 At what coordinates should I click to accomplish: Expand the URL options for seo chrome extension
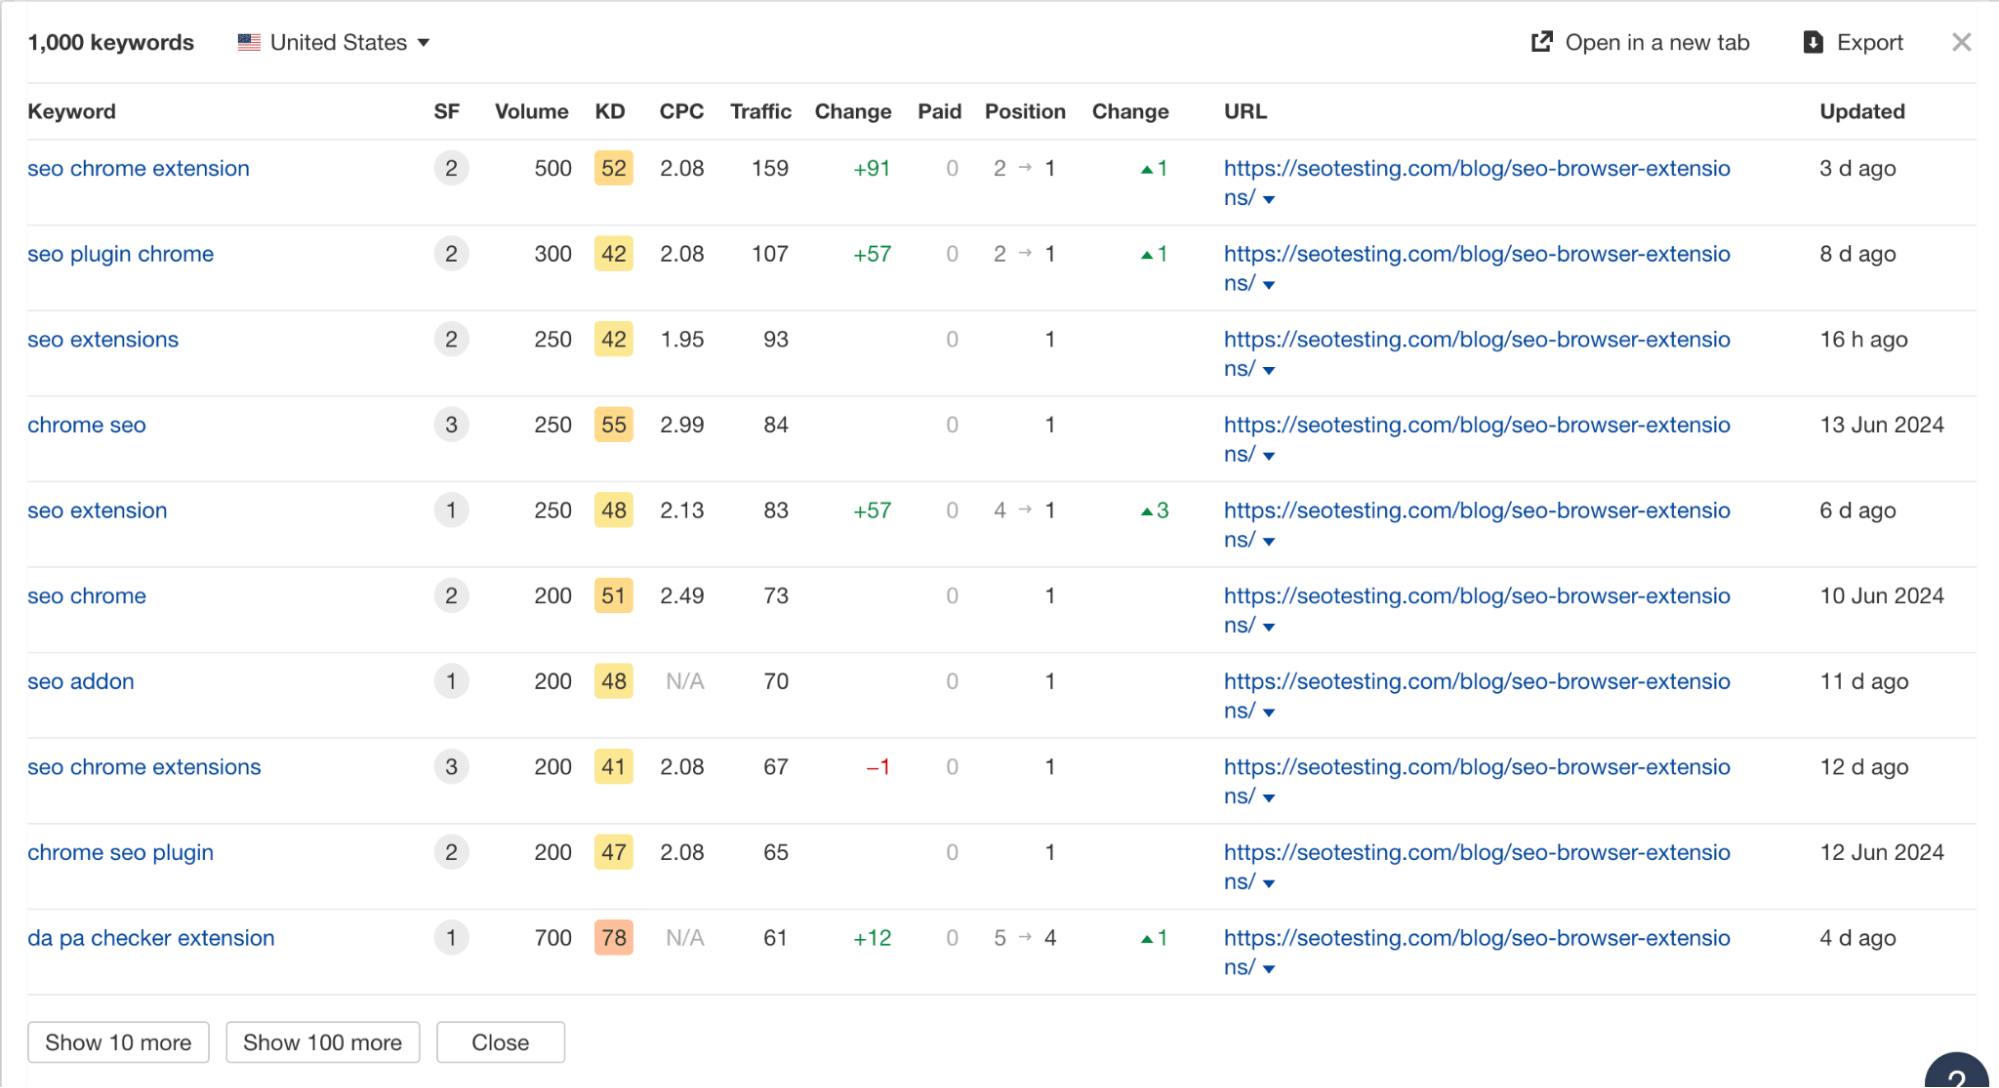(x=1268, y=199)
